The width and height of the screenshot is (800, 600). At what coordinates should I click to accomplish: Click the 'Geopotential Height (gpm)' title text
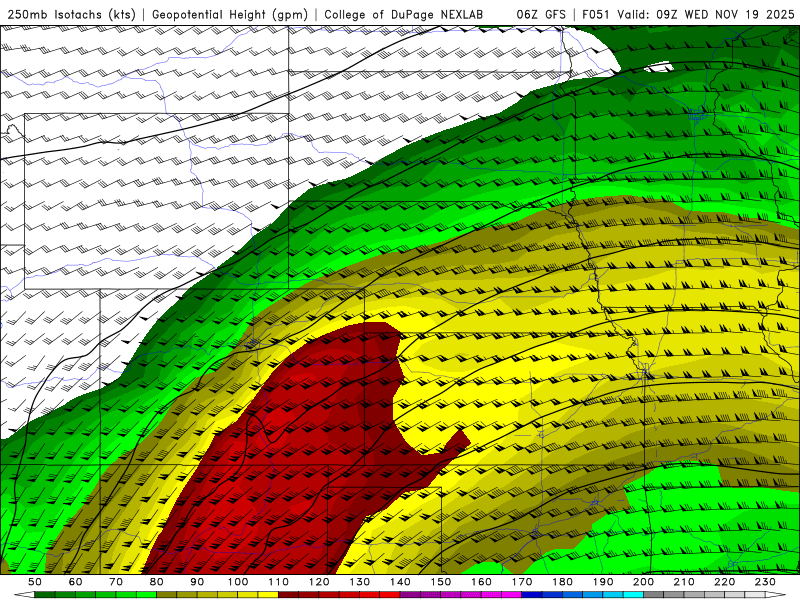(230, 14)
